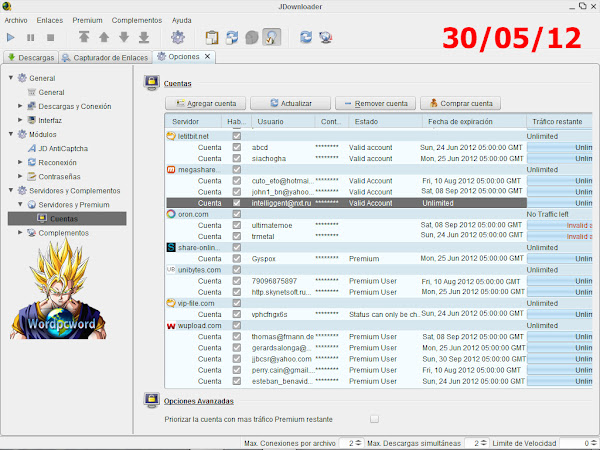Screen dimensions: 600x450
Task: Click the gray speech bubble toolbar icon
Action: click(x=251, y=38)
